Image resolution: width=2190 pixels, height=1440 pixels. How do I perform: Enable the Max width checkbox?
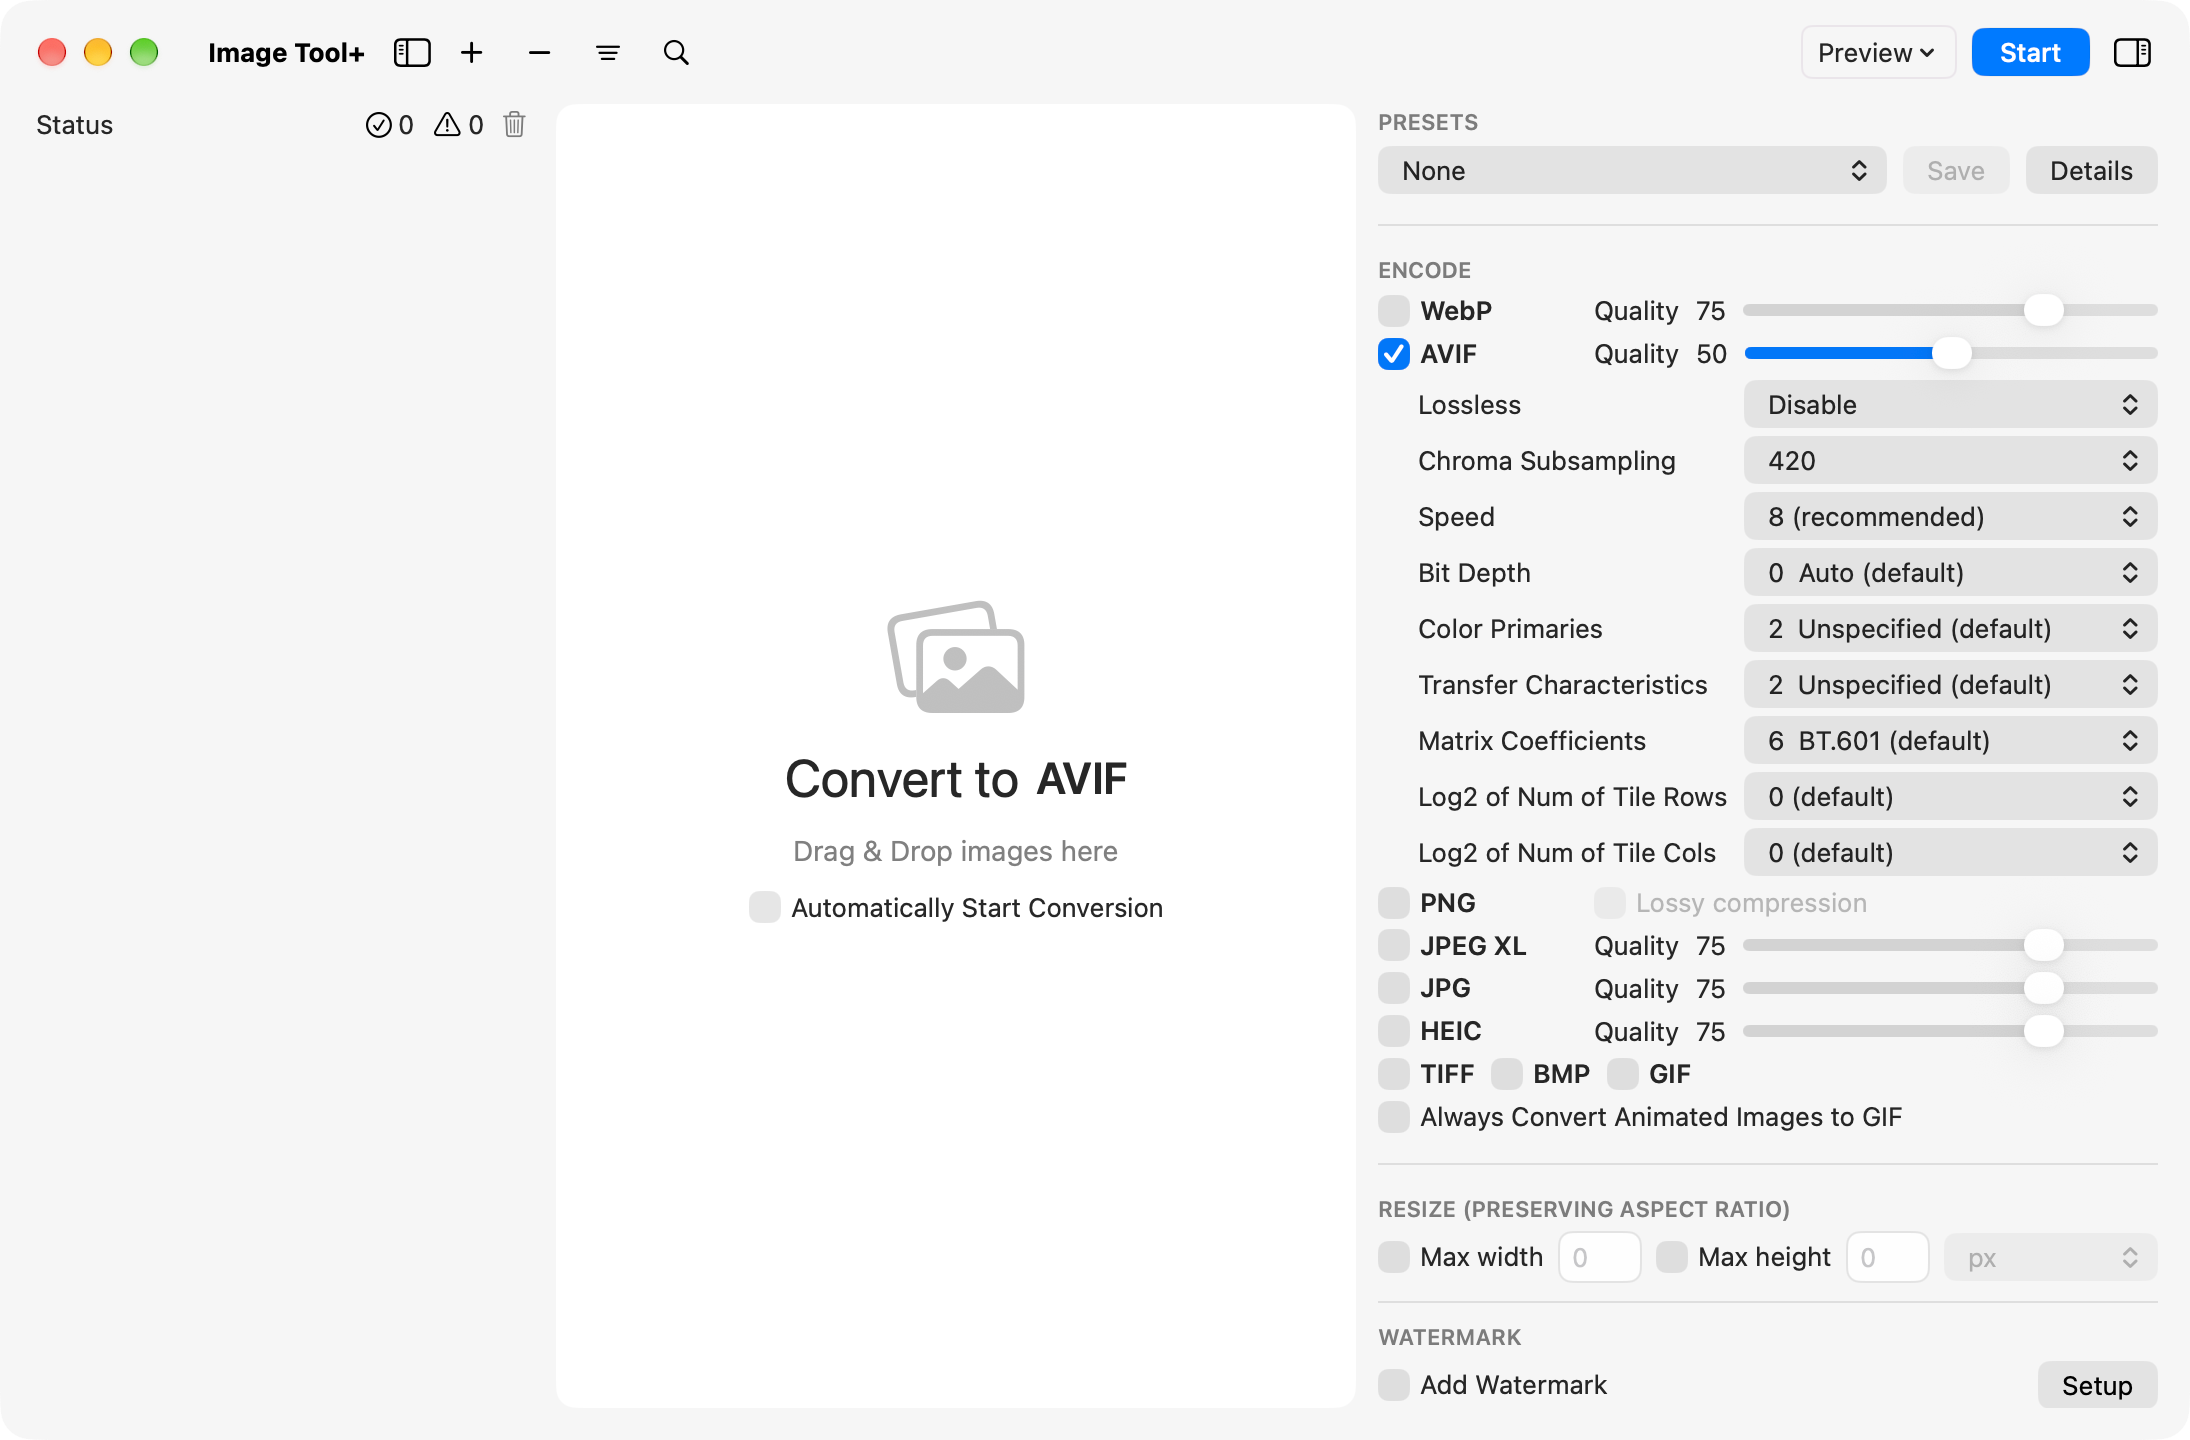pos(1394,1257)
